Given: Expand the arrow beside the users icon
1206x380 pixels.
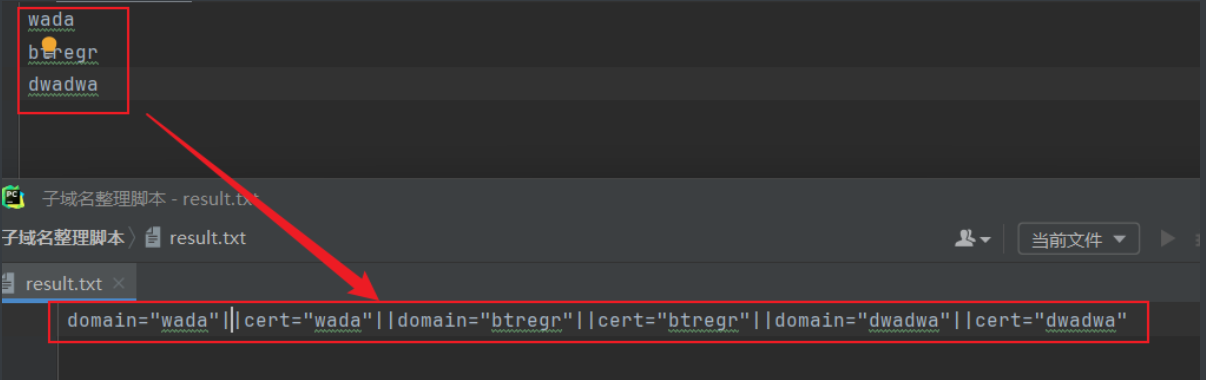Looking at the screenshot, I should 985,240.
